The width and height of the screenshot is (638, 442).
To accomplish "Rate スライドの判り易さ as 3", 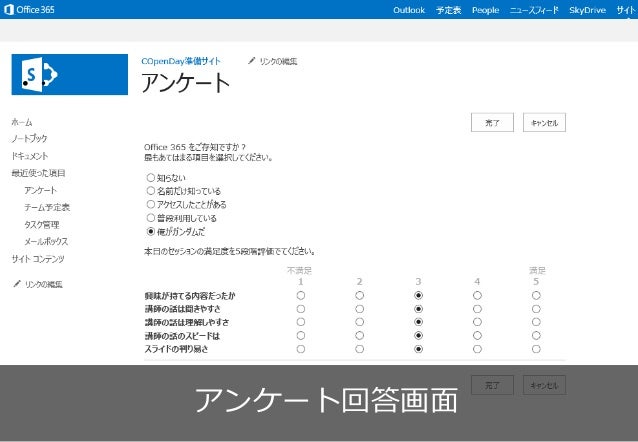I will click(418, 349).
